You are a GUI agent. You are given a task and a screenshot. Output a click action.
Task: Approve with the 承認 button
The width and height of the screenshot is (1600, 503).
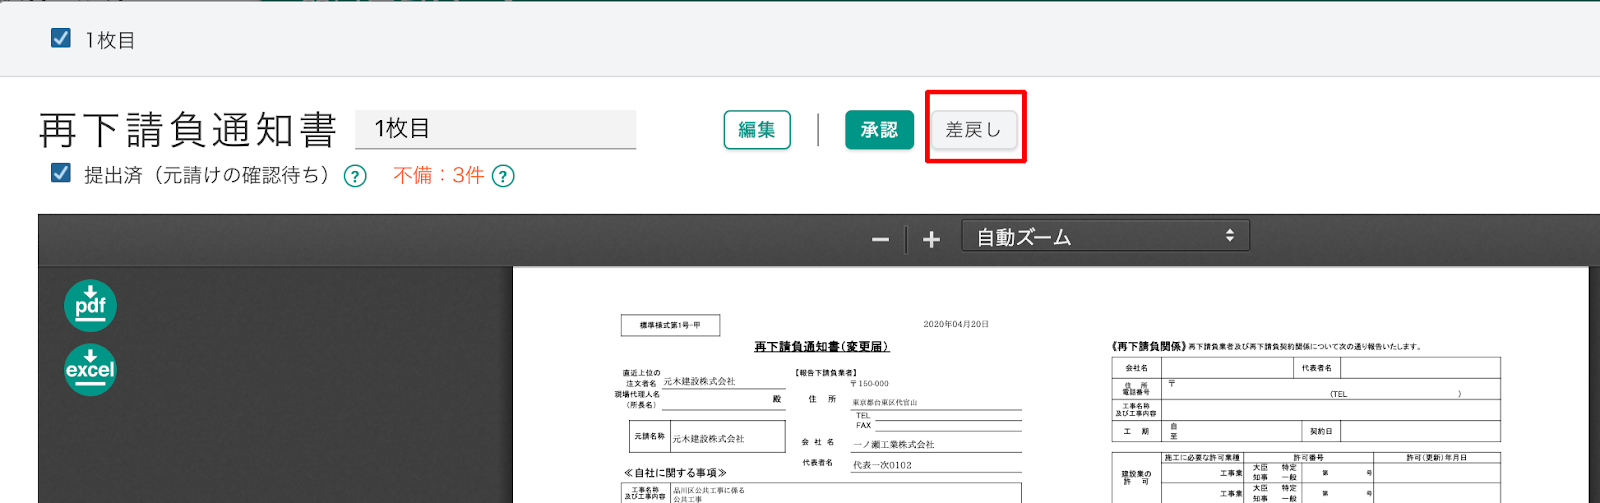879,130
